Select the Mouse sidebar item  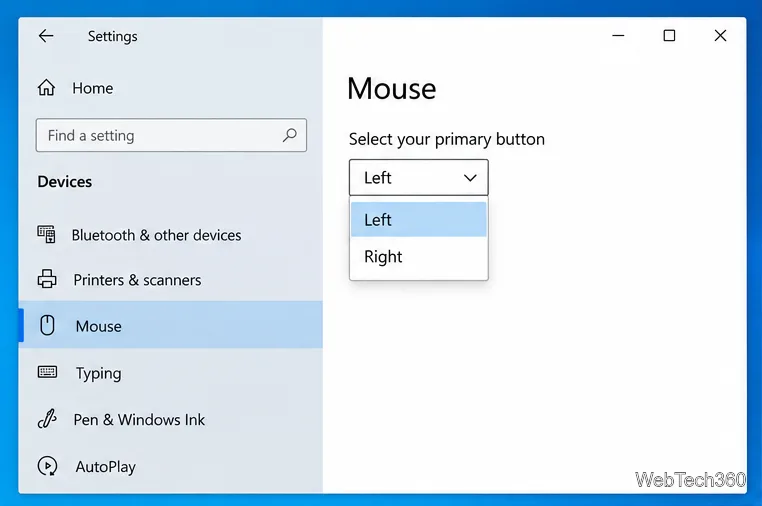click(x=171, y=325)
